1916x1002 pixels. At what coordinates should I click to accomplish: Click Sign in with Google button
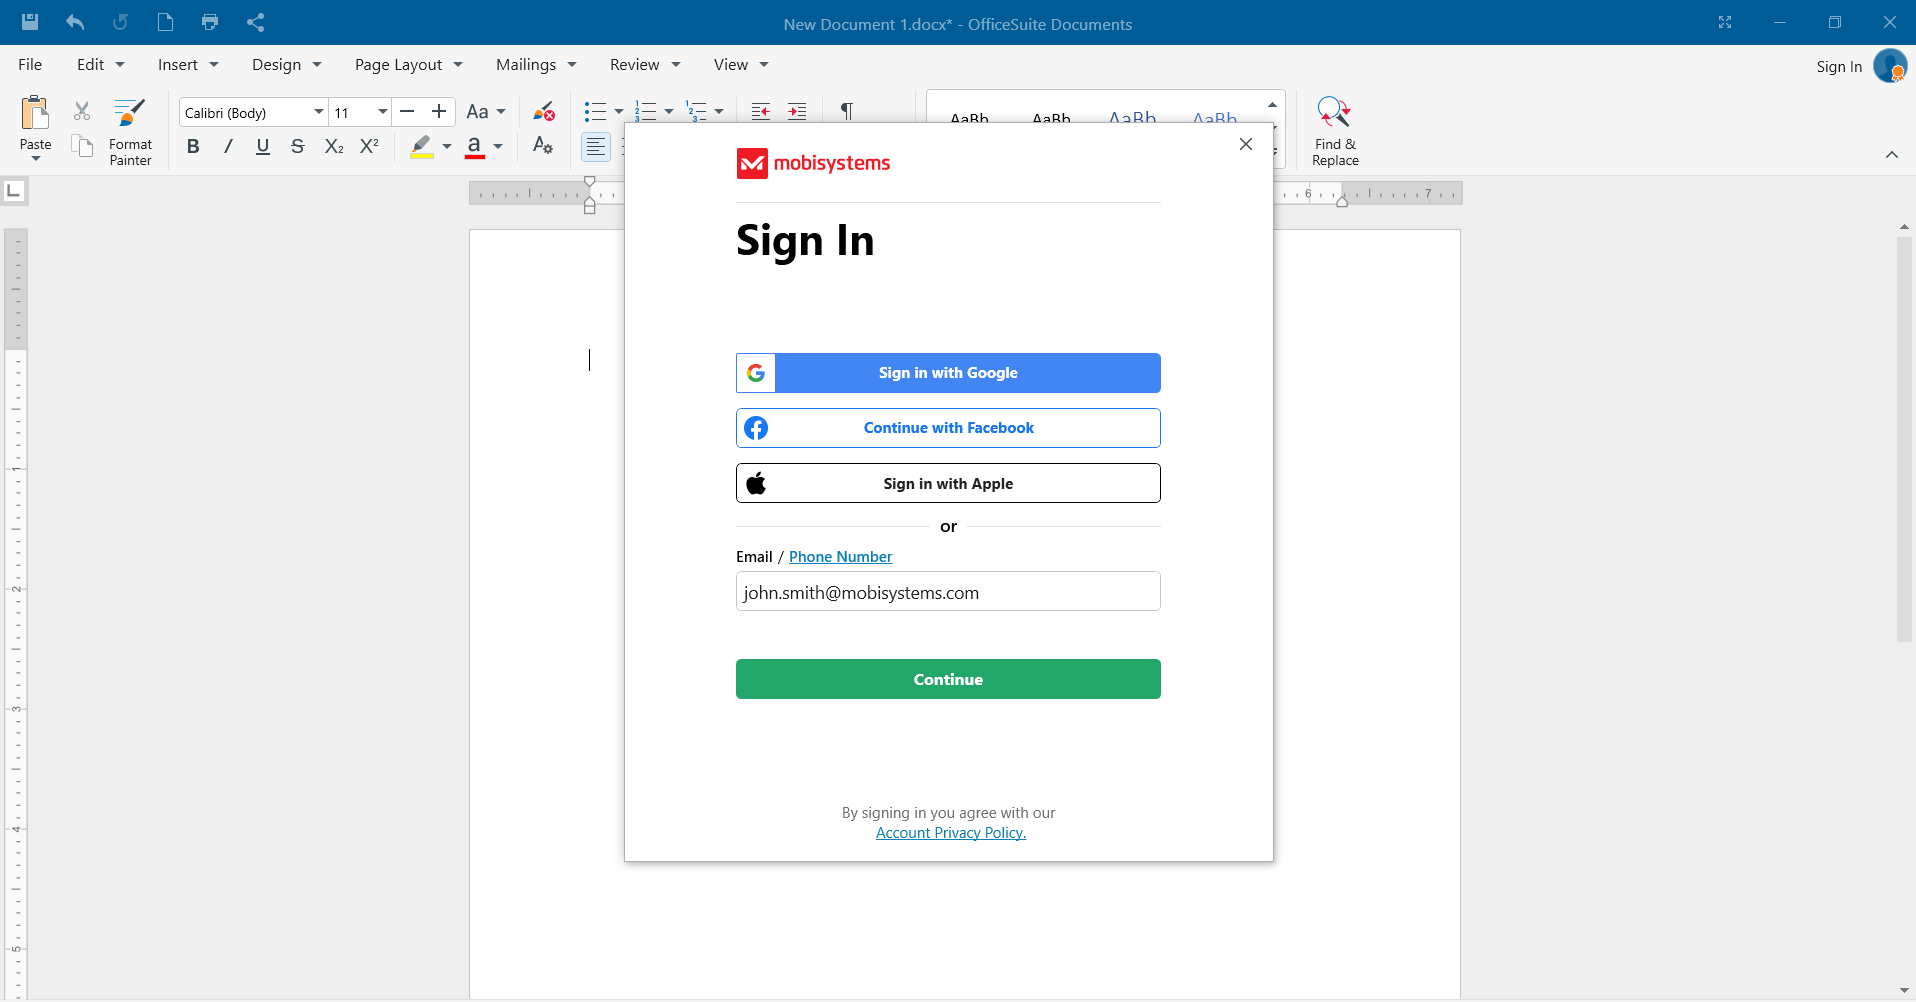pos(948,373)
